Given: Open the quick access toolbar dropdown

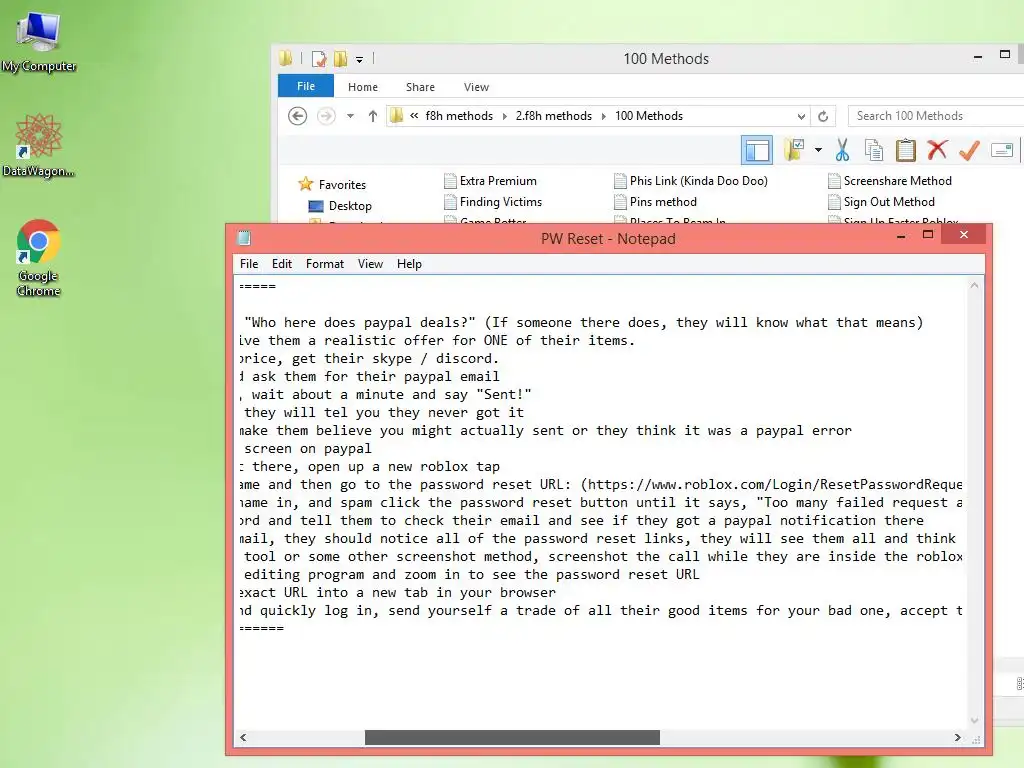Looking at the screenshot, I should (x=359, y=59).
